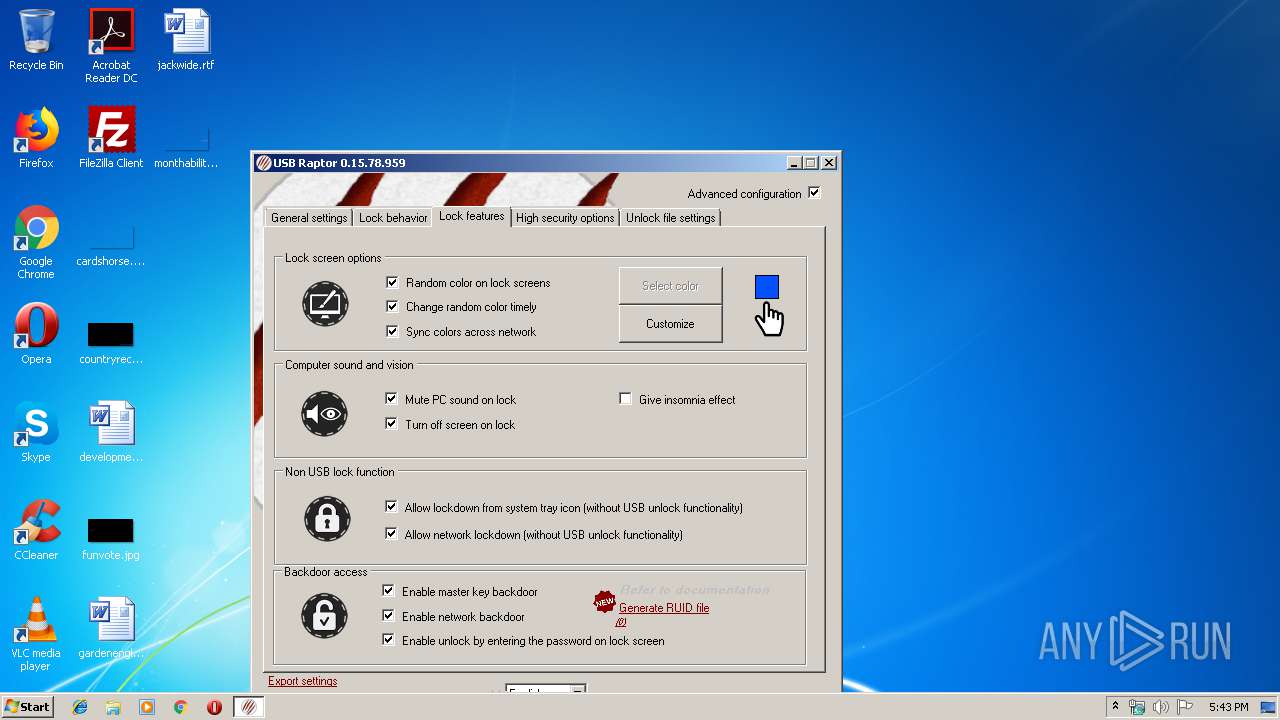Switch to Lock behavior tab
Image resolution: width=1280 pixels, height=720 pixels.
tap(393, 218)
